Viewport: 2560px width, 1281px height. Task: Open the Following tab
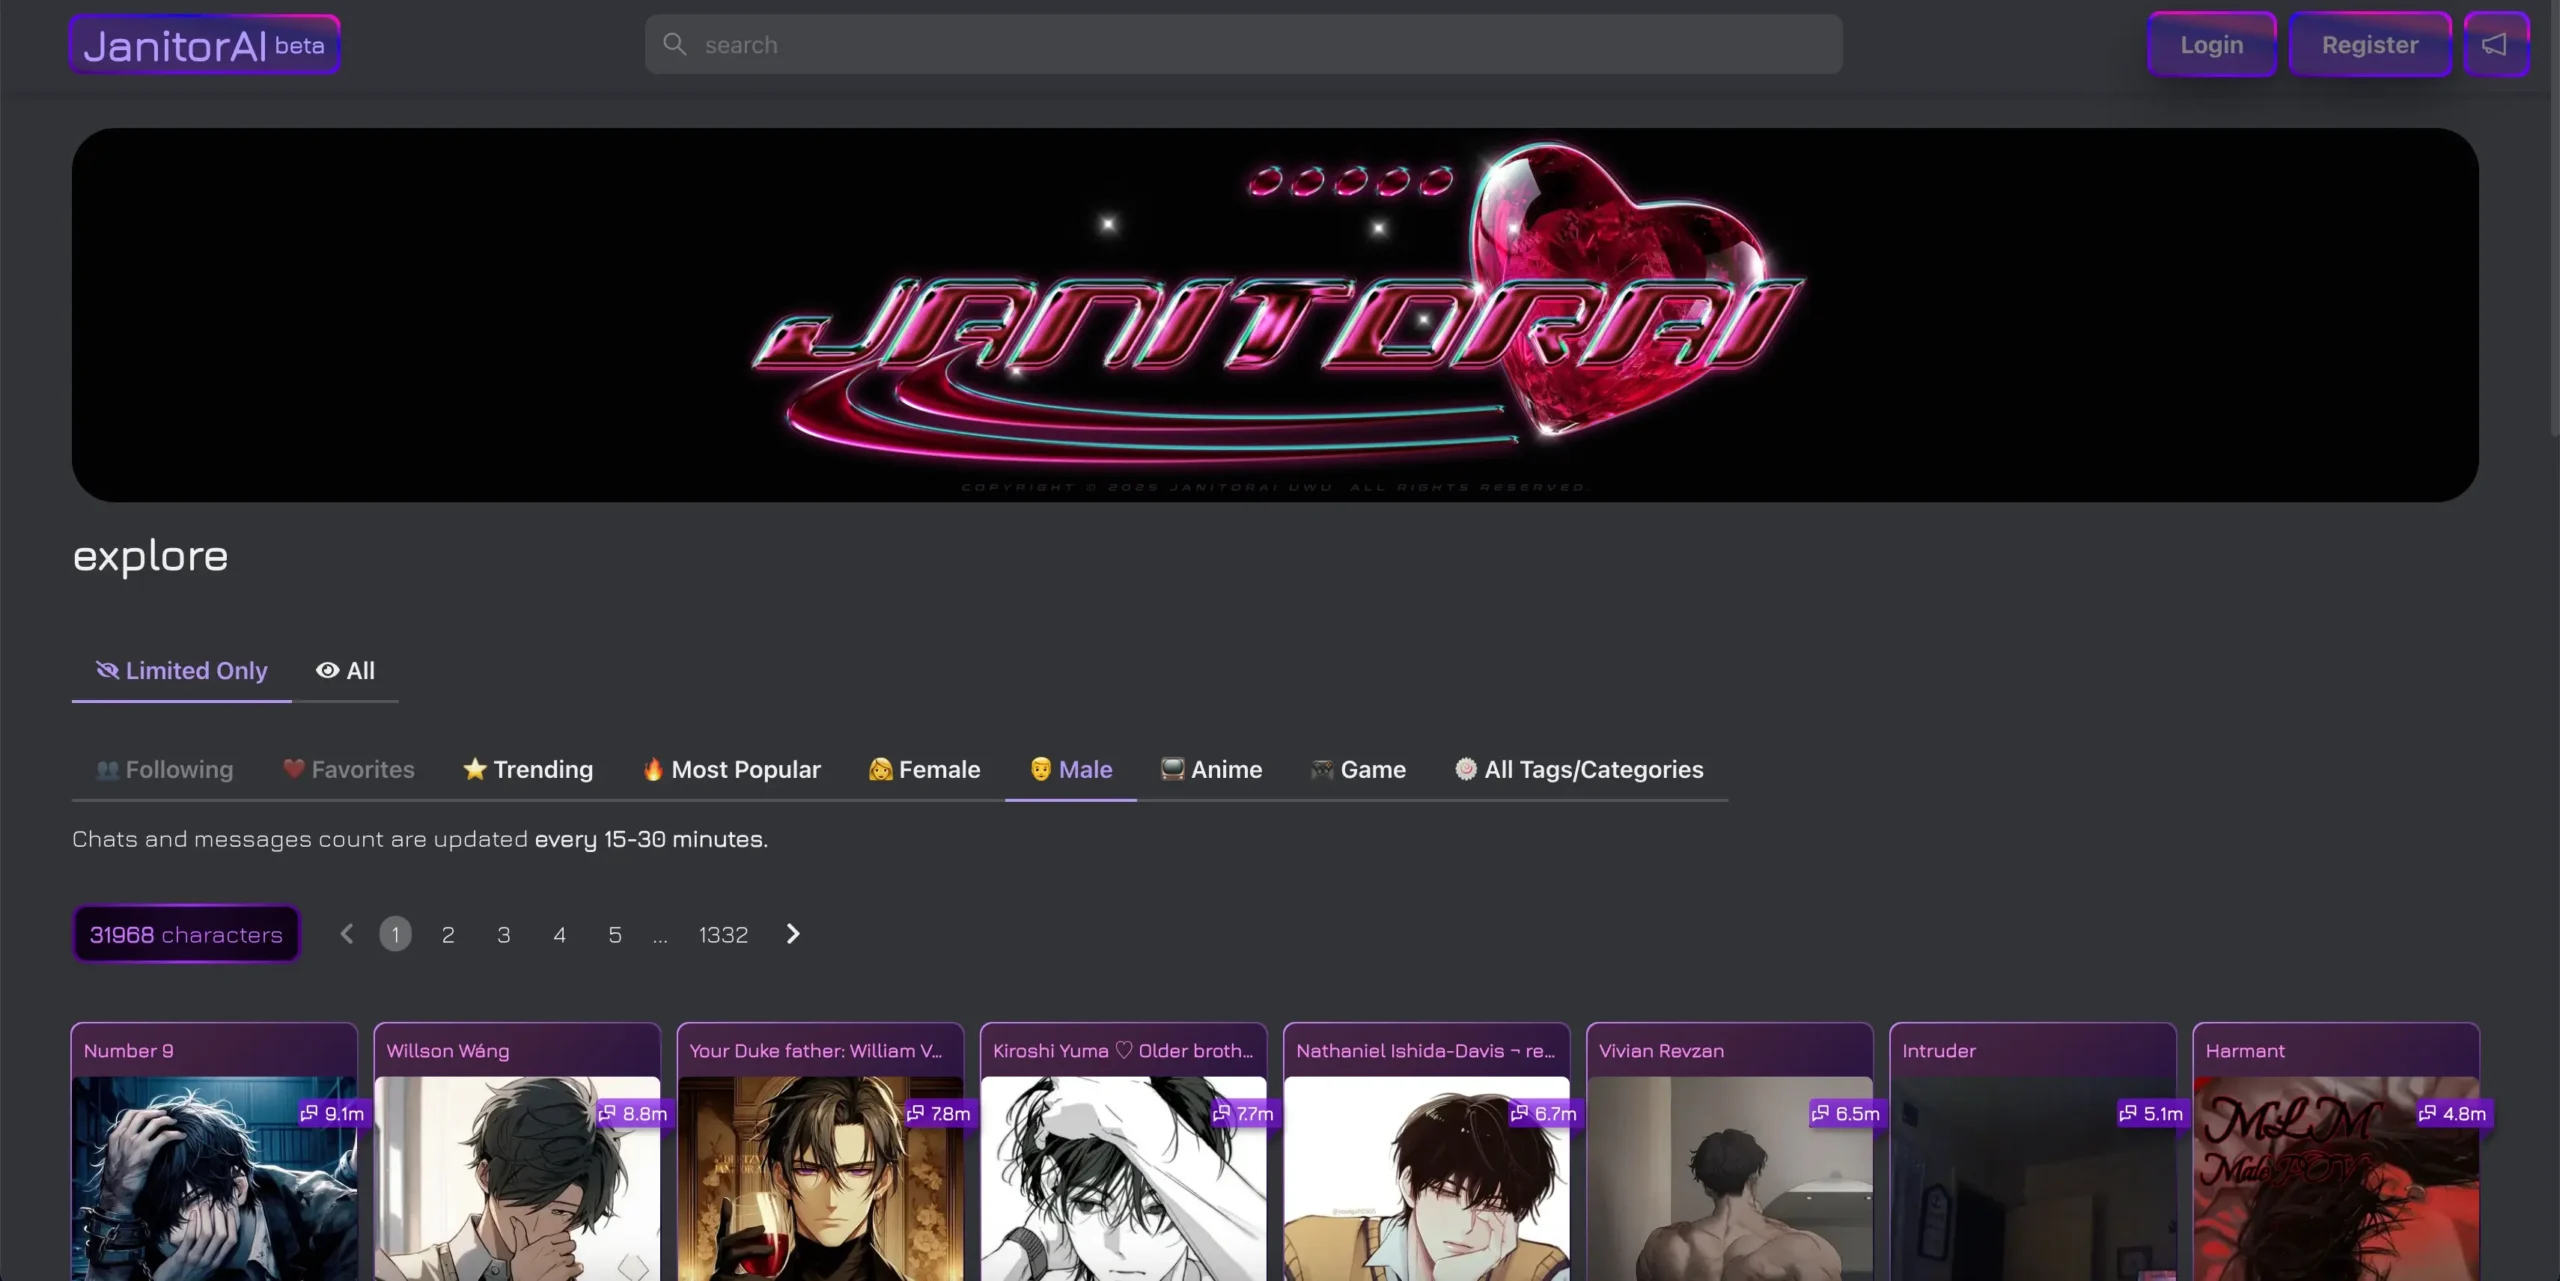coord(165,770)
